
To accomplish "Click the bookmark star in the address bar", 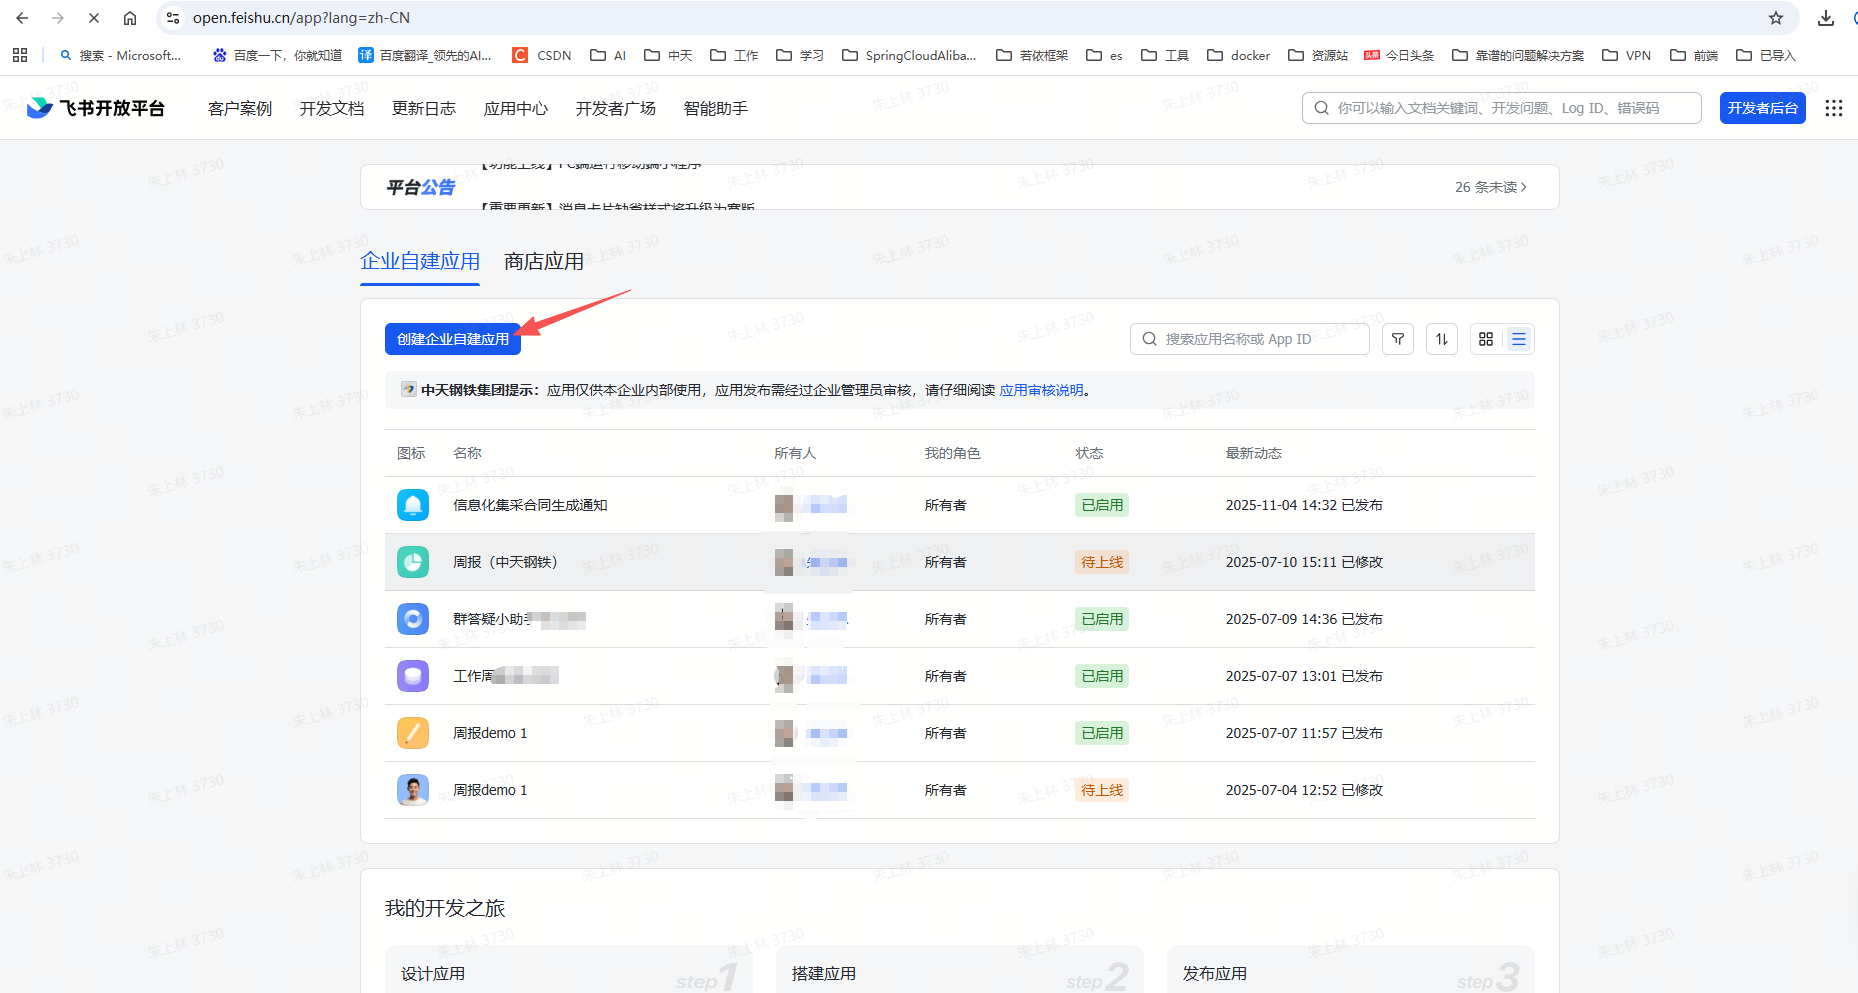I will coord(1775,18).
